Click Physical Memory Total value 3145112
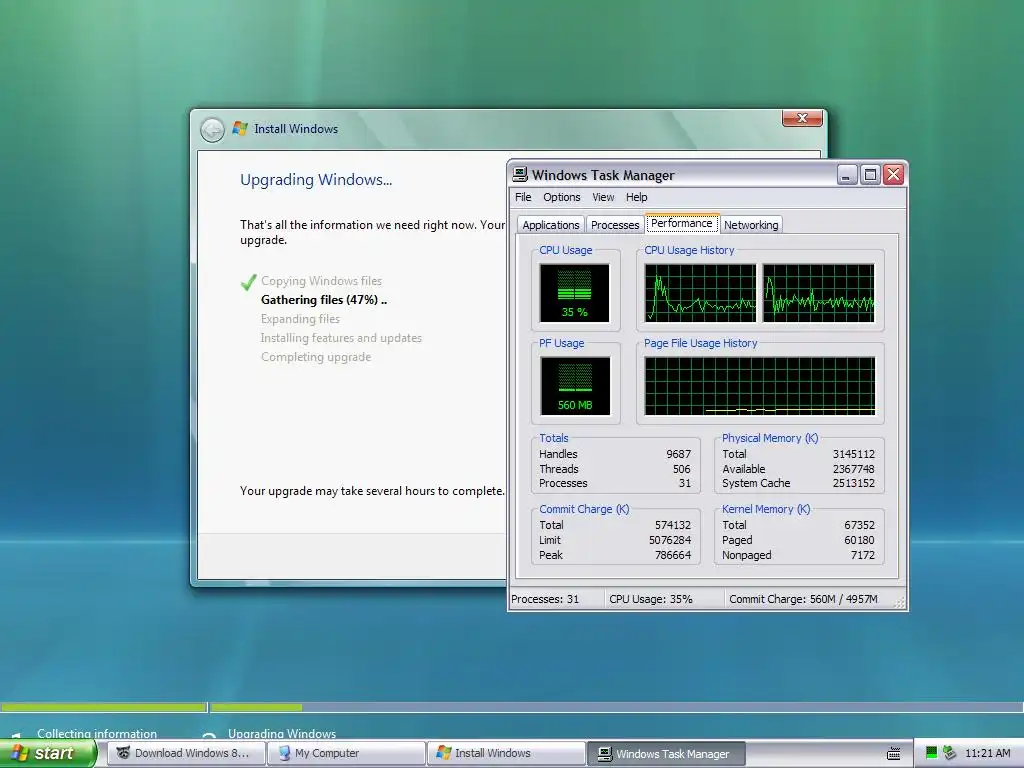The image size is (1024, 768). [854, 454]
